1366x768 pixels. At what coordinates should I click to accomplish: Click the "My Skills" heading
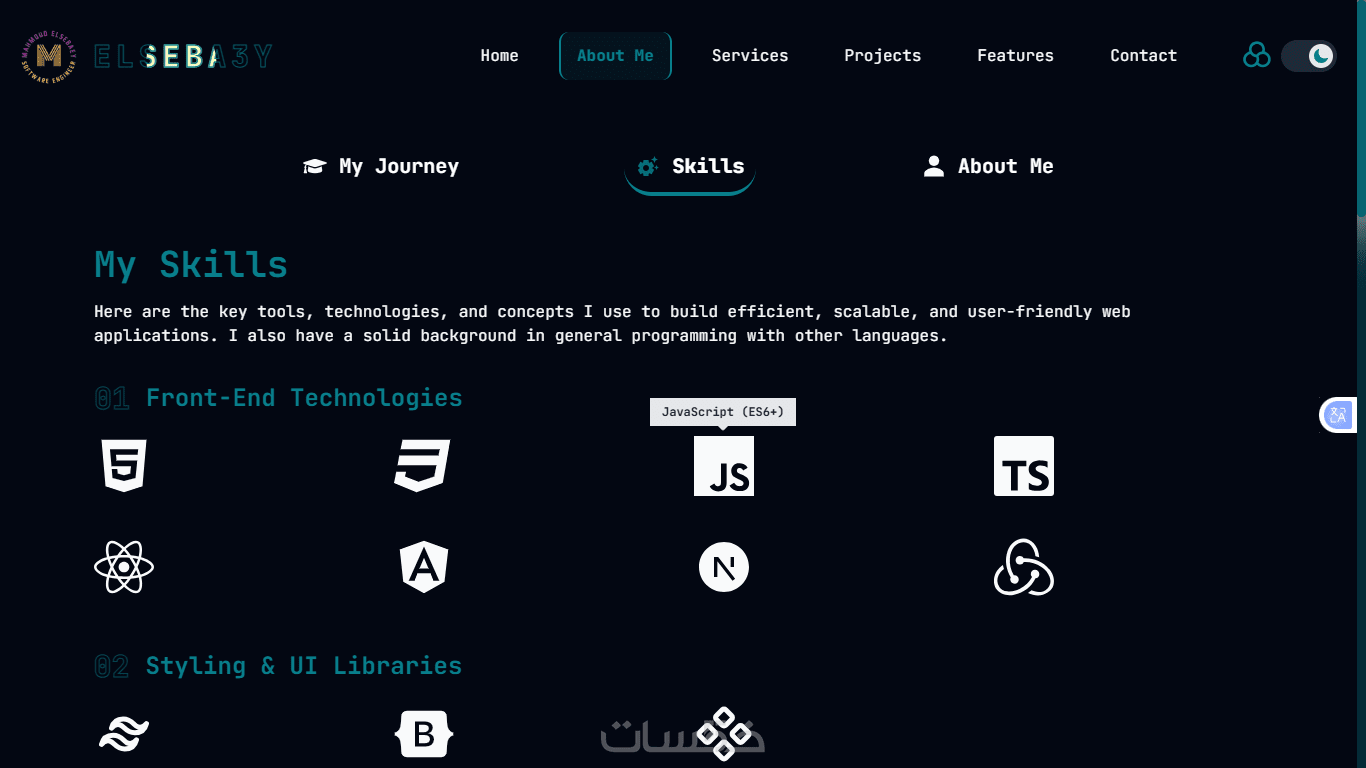(191, 265)
